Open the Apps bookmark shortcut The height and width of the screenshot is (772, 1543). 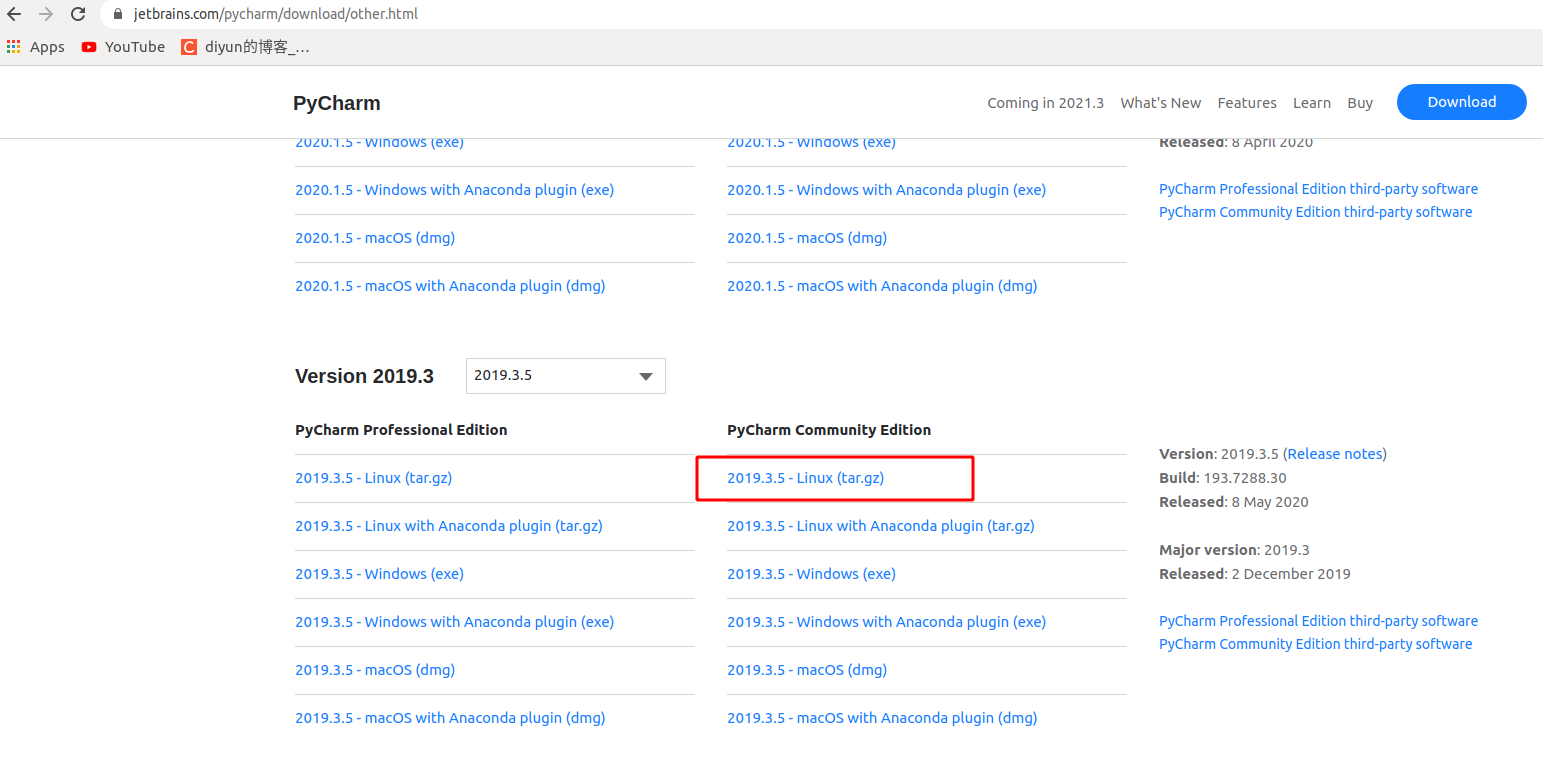(x=36, y=47)
